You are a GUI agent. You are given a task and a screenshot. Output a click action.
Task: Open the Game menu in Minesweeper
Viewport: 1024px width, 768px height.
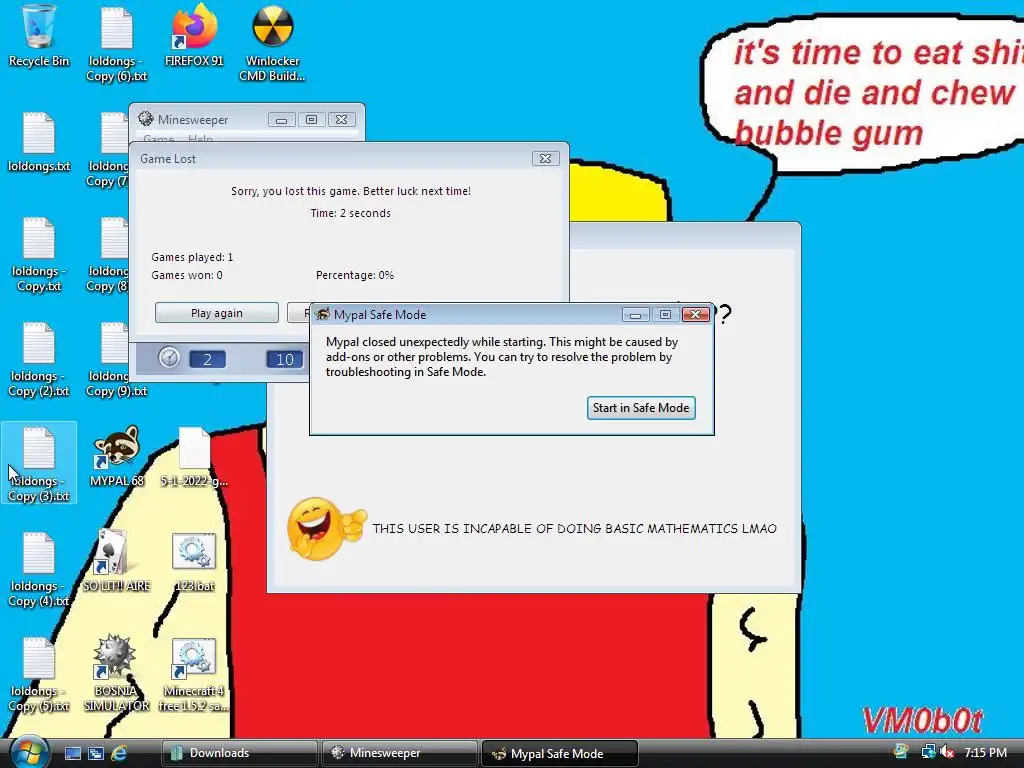tap(158, 138)
